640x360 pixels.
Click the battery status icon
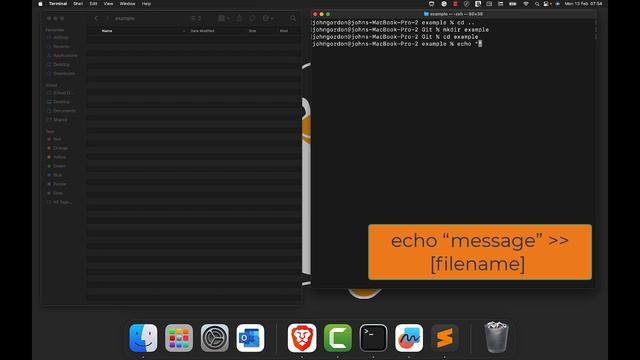coord(513,4)
